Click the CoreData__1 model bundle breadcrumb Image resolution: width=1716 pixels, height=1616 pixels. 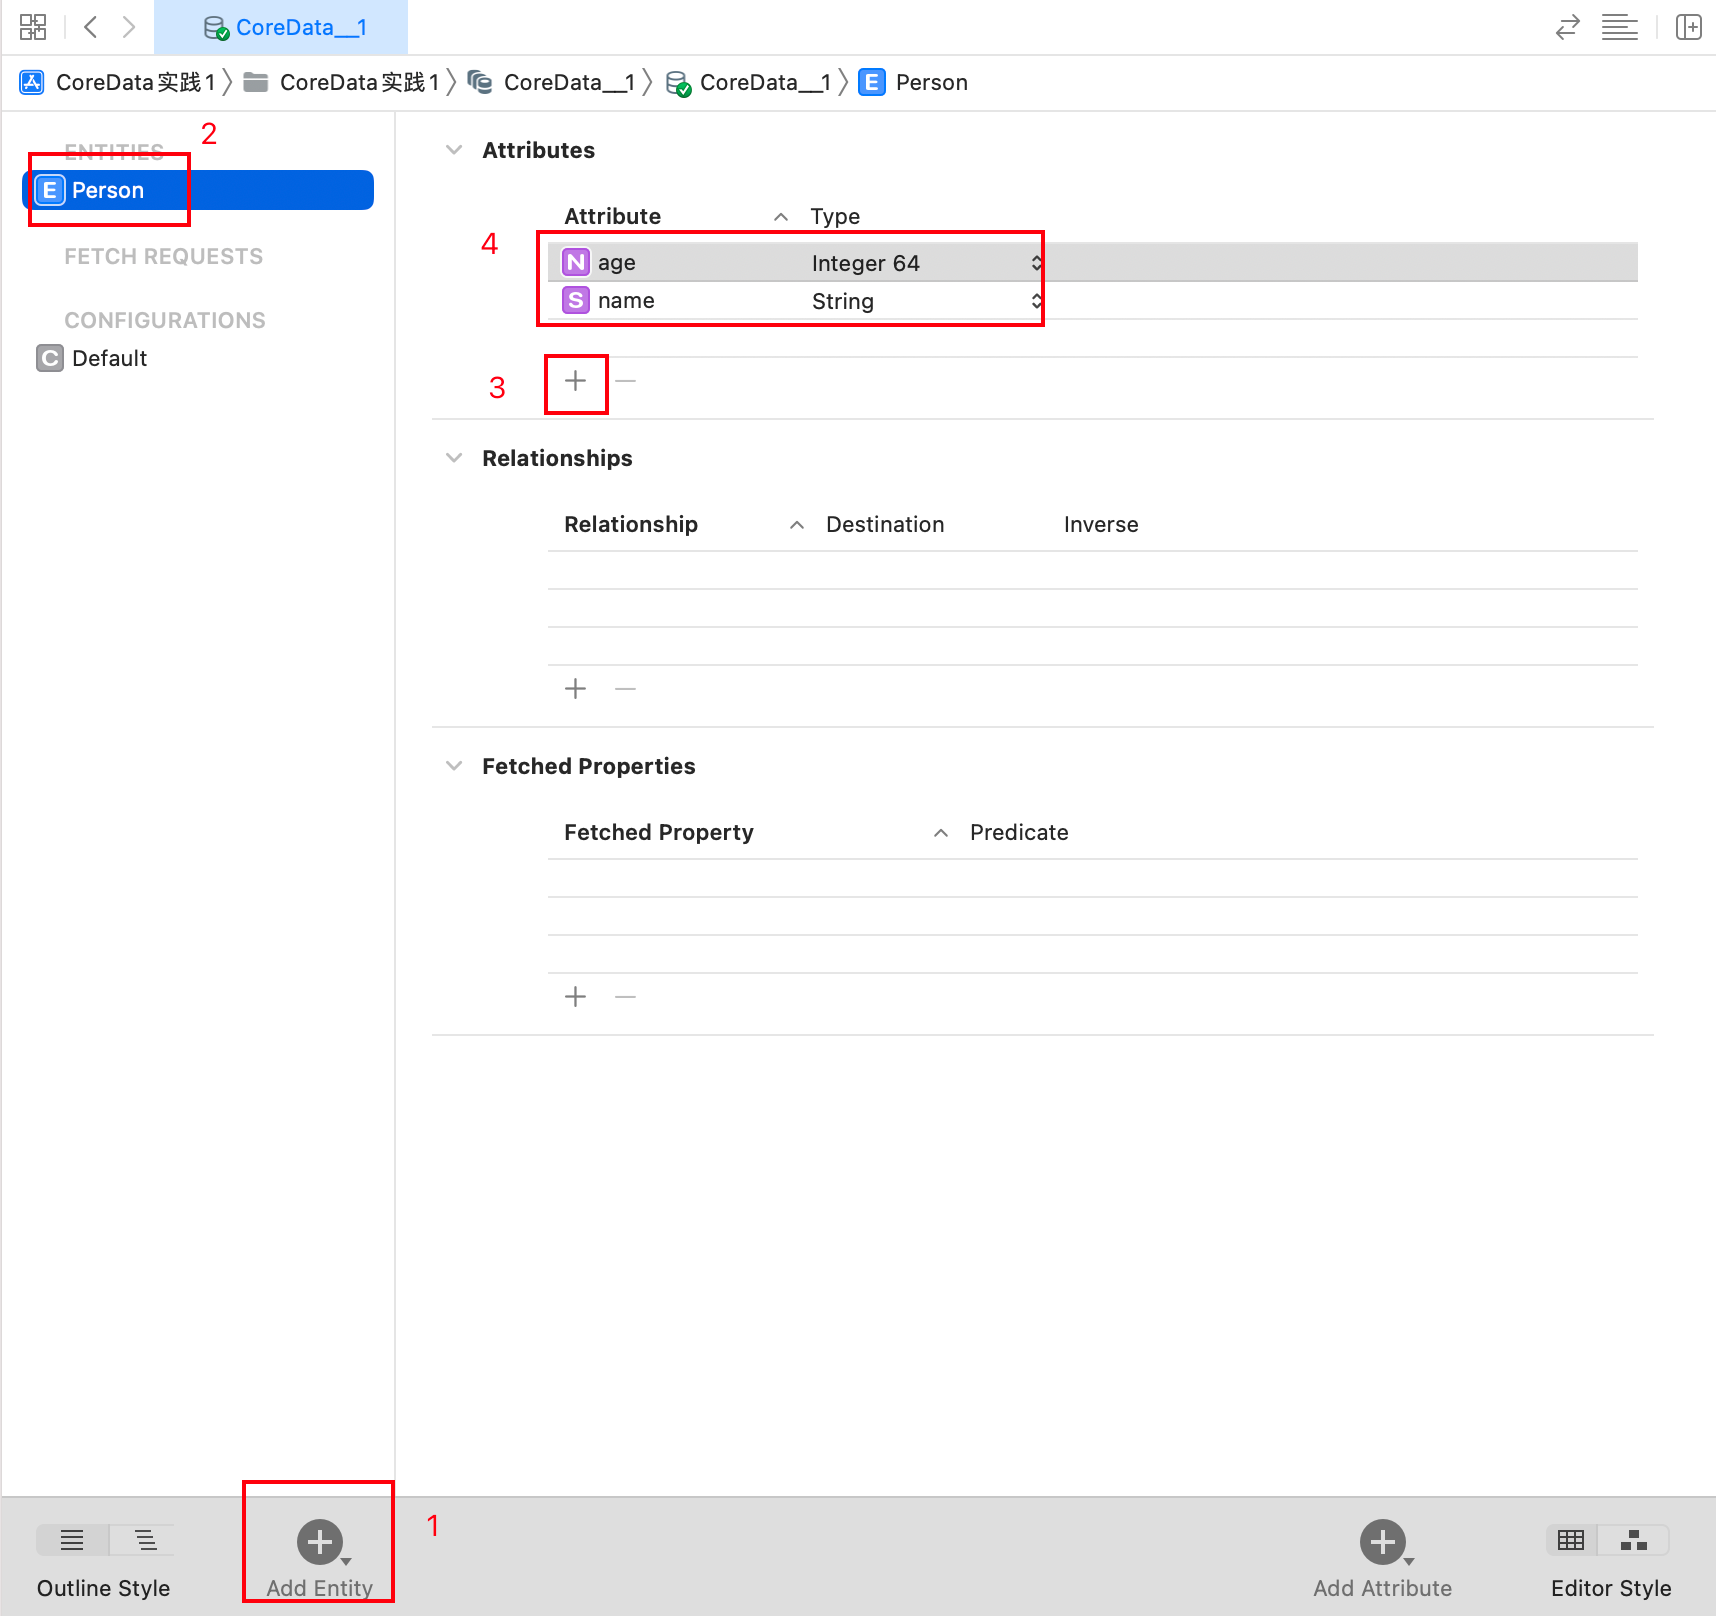551,82
